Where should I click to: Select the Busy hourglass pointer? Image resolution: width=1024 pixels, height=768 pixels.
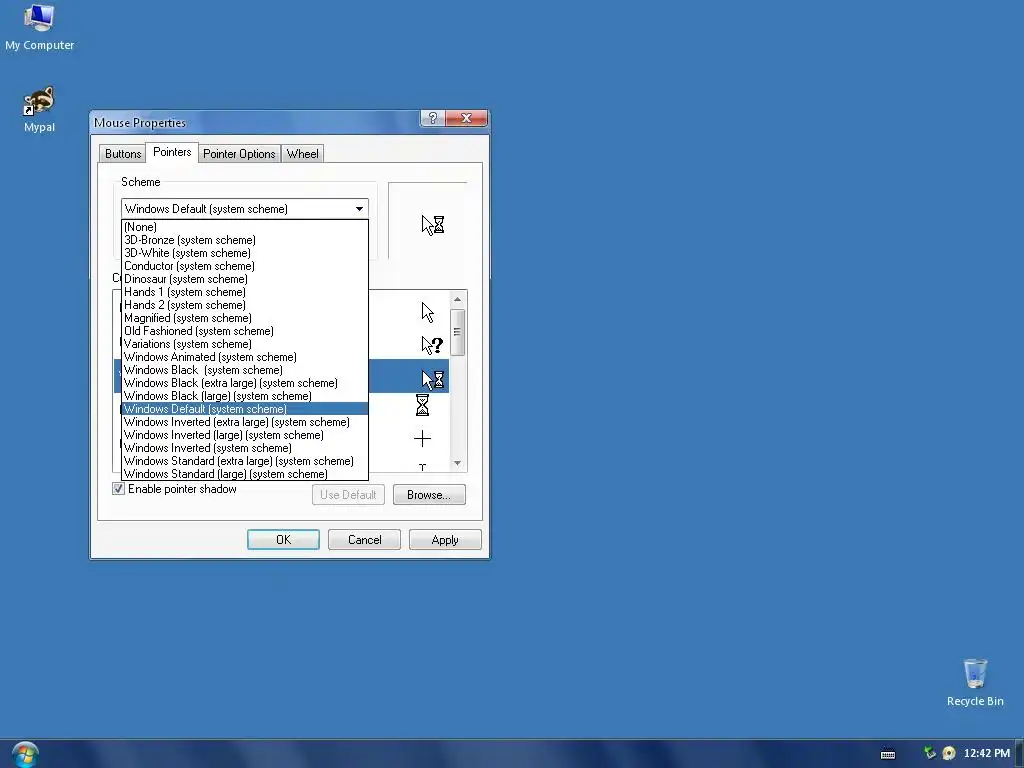[422, 405]
